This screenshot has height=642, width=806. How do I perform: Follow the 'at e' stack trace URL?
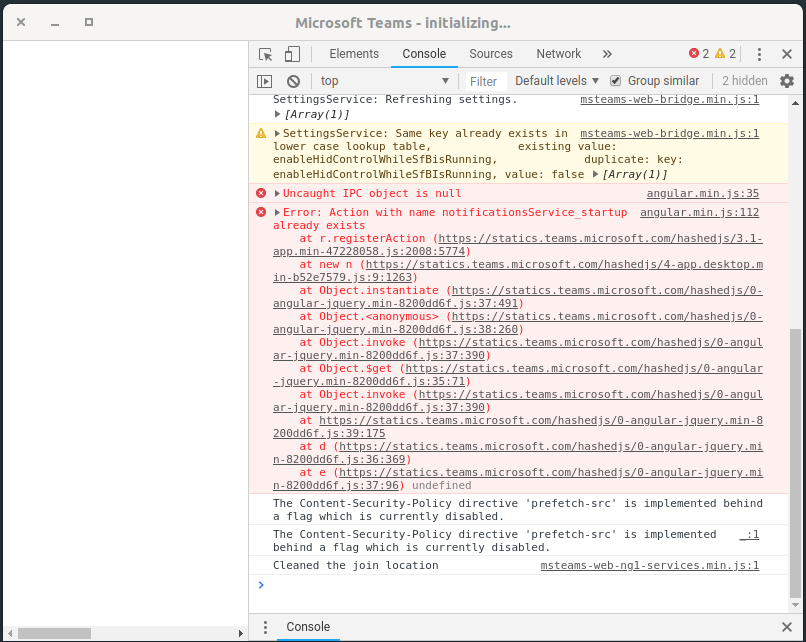pos(518,479)
